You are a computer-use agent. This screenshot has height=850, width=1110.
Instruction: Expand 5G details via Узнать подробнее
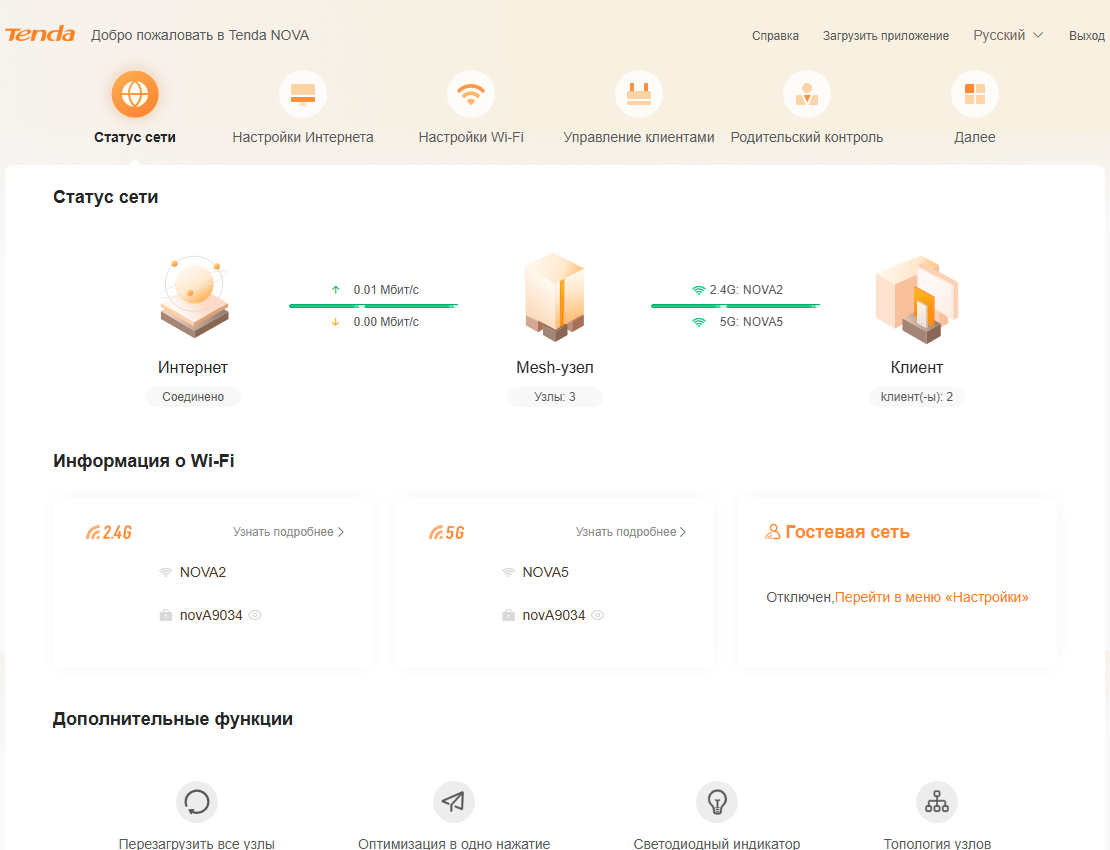631,532
